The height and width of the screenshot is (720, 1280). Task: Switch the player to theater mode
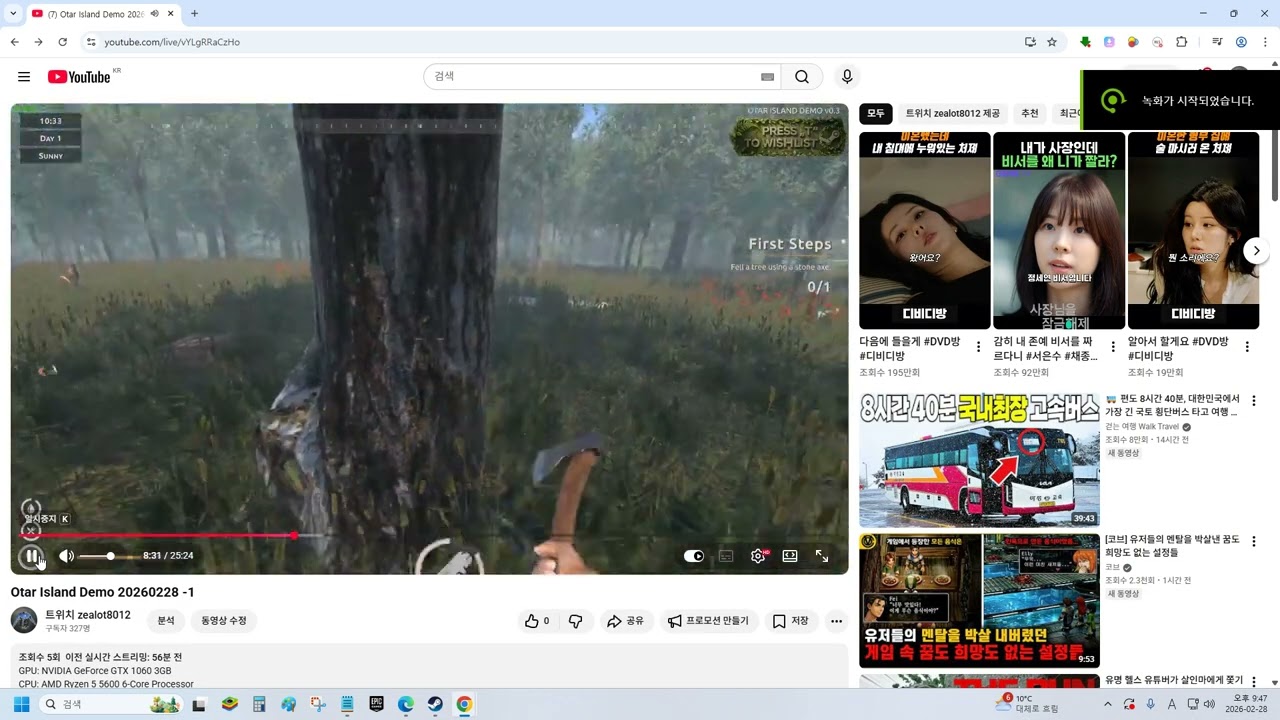coord(790,556)
